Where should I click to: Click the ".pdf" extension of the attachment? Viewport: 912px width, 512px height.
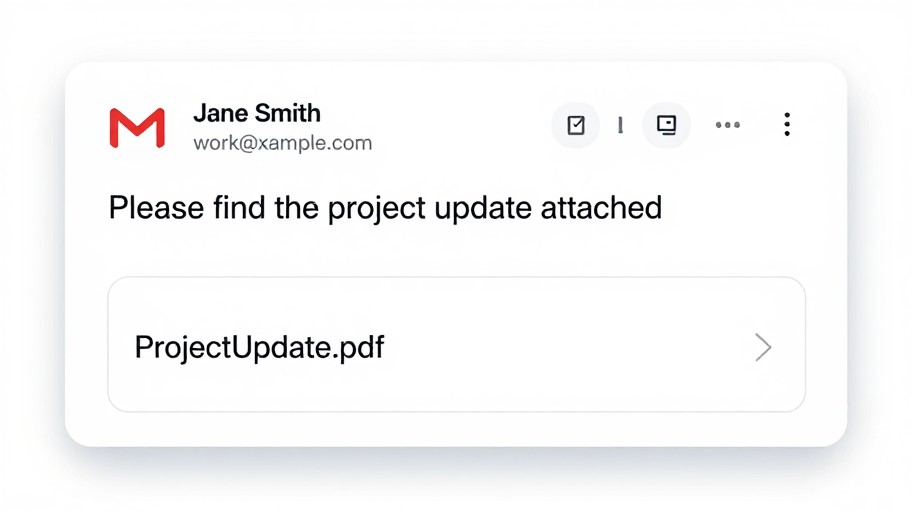(362, 347)
